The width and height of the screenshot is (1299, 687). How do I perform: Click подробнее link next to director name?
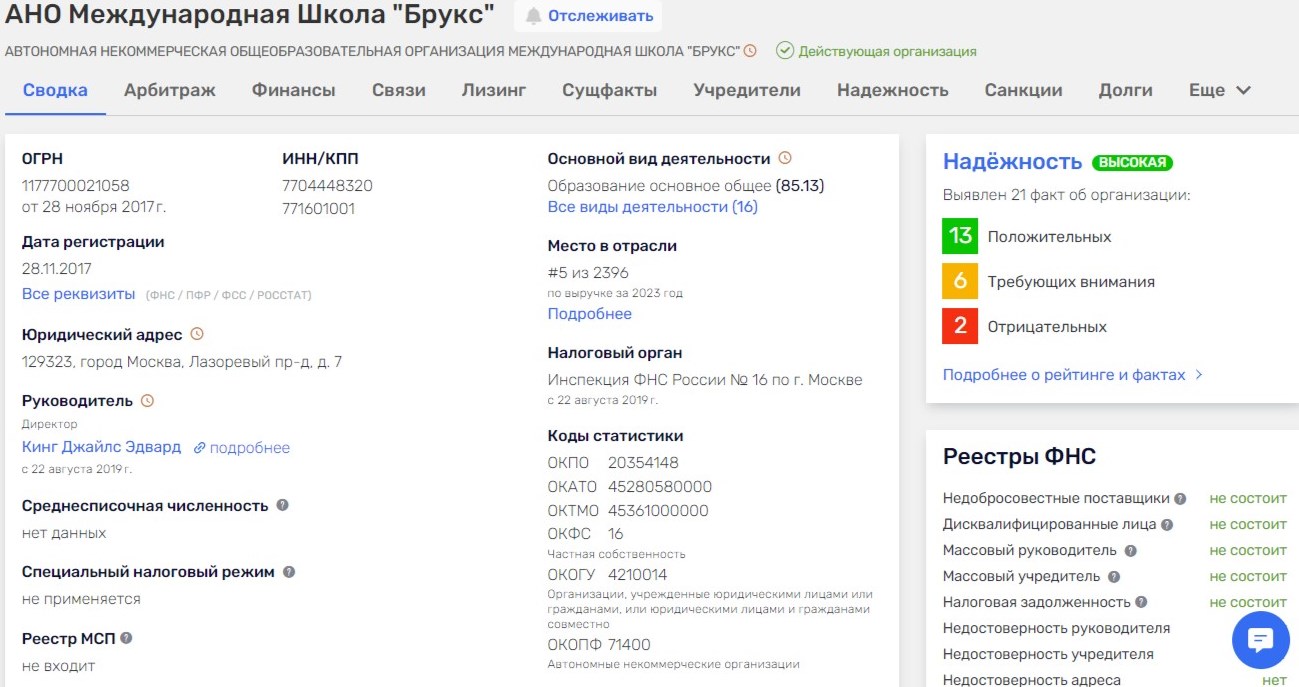coord(250,448)
